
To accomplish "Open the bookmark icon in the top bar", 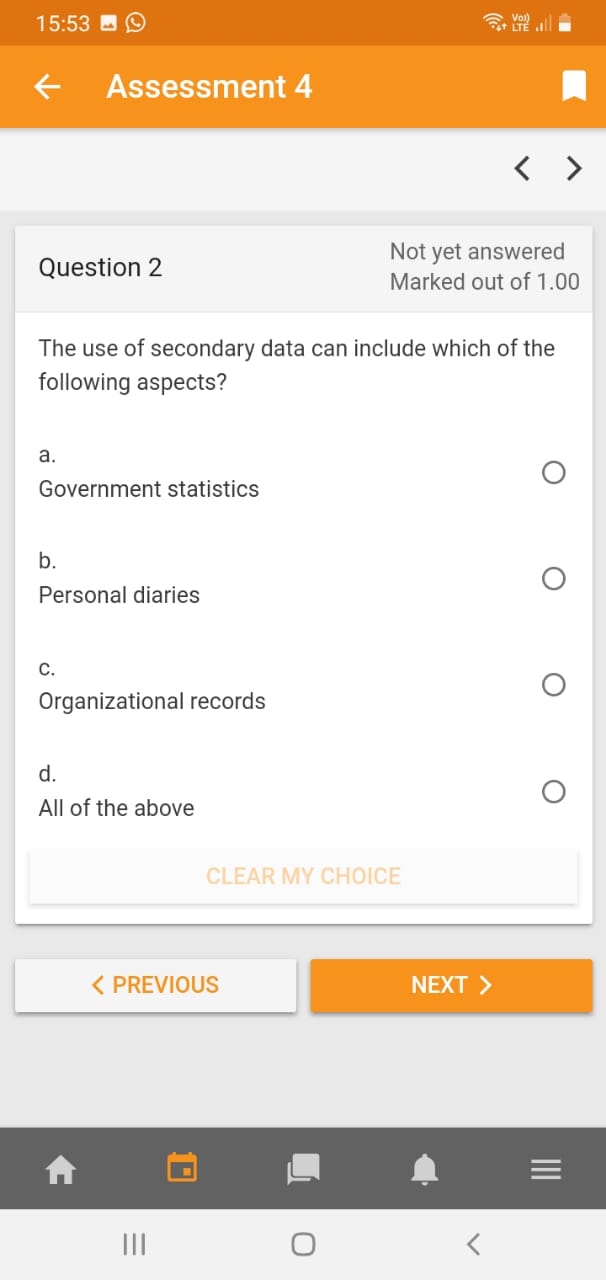I will tap(573, 86).
